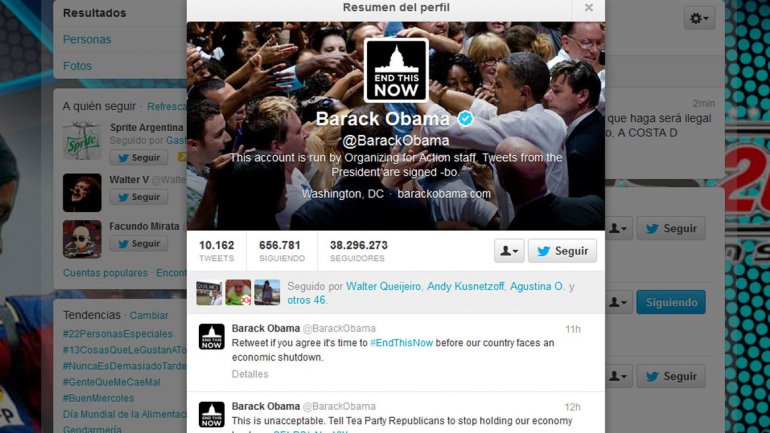This screenshot has width=770, height=433.
Task: Click the Sprite Argentina avatar
Action: pos(82,141)
